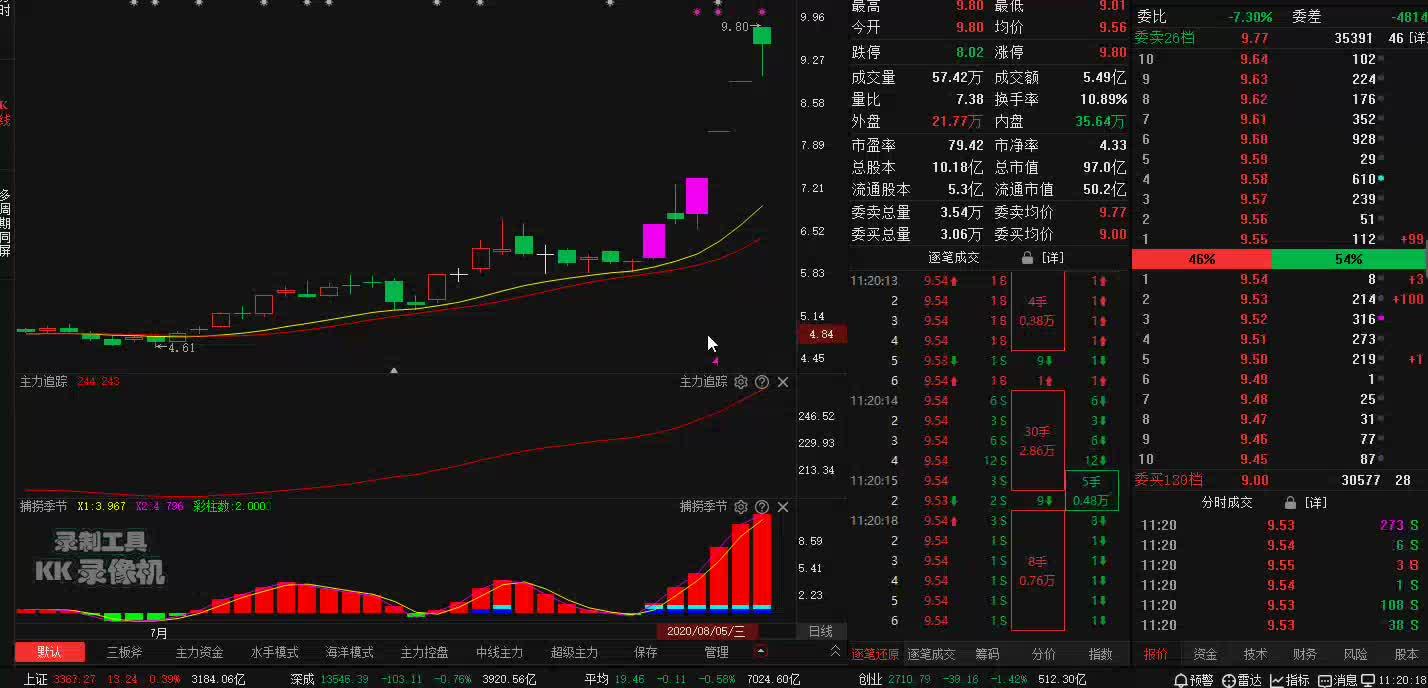This screenshot has height=688, width=1428.
Task: Click the 4.84 price marker on axis
Action: tap(822, 334)
